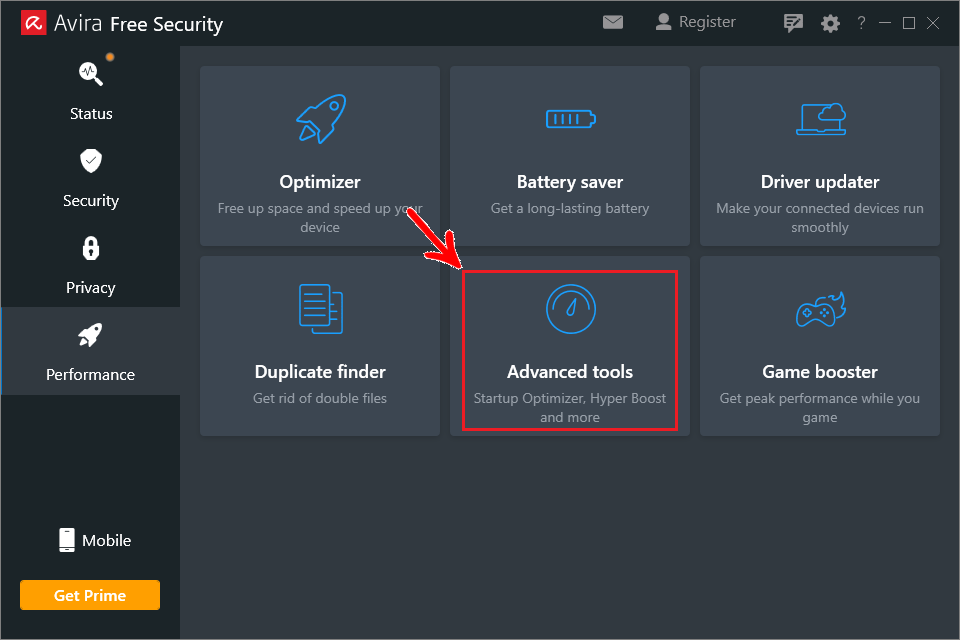Click 'Make your connected devices run smoothly' text
Viewport: 960px width, 640px height.
[x=820, y=217]
